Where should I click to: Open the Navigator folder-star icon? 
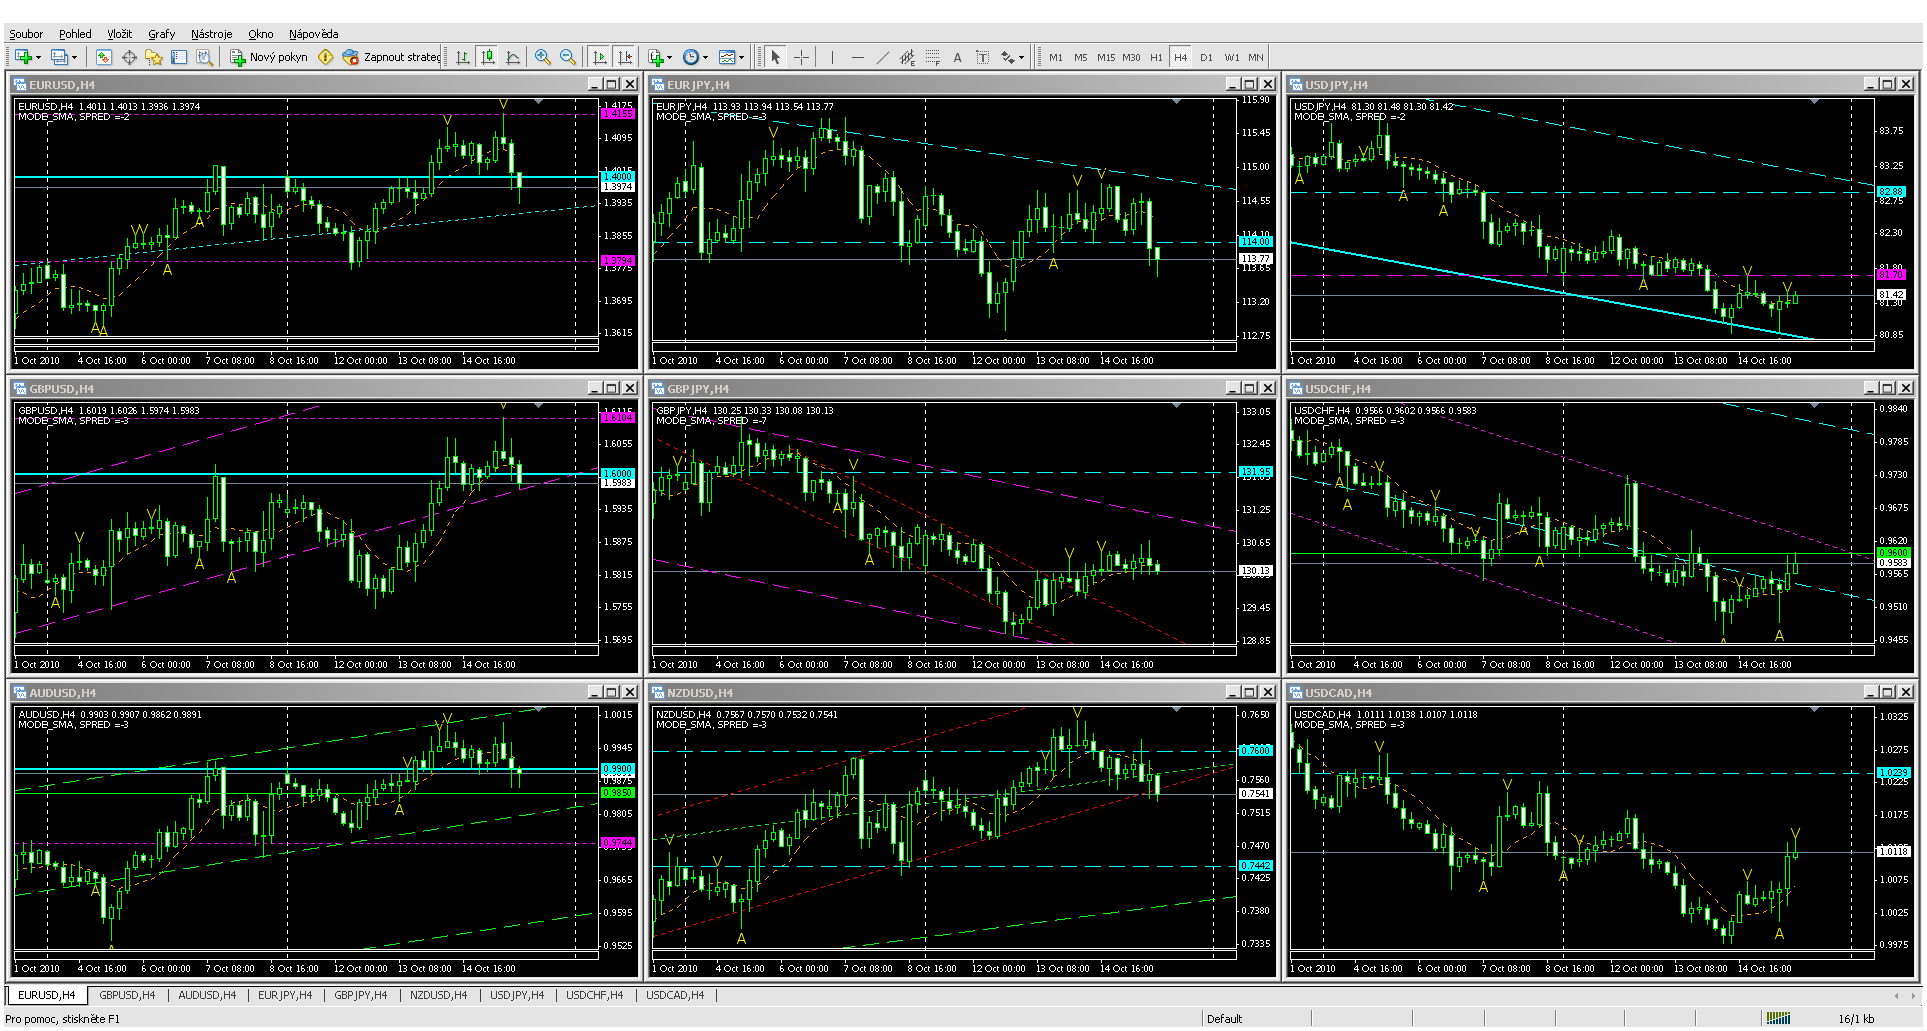click(154, 57)
